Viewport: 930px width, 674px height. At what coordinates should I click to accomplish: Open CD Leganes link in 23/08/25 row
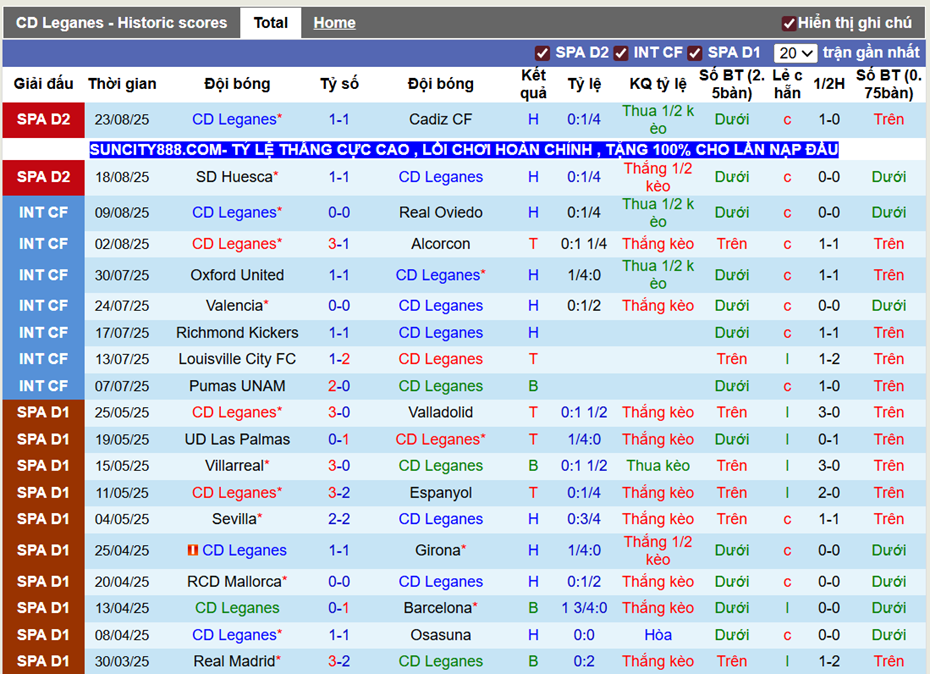coord(234,119)
